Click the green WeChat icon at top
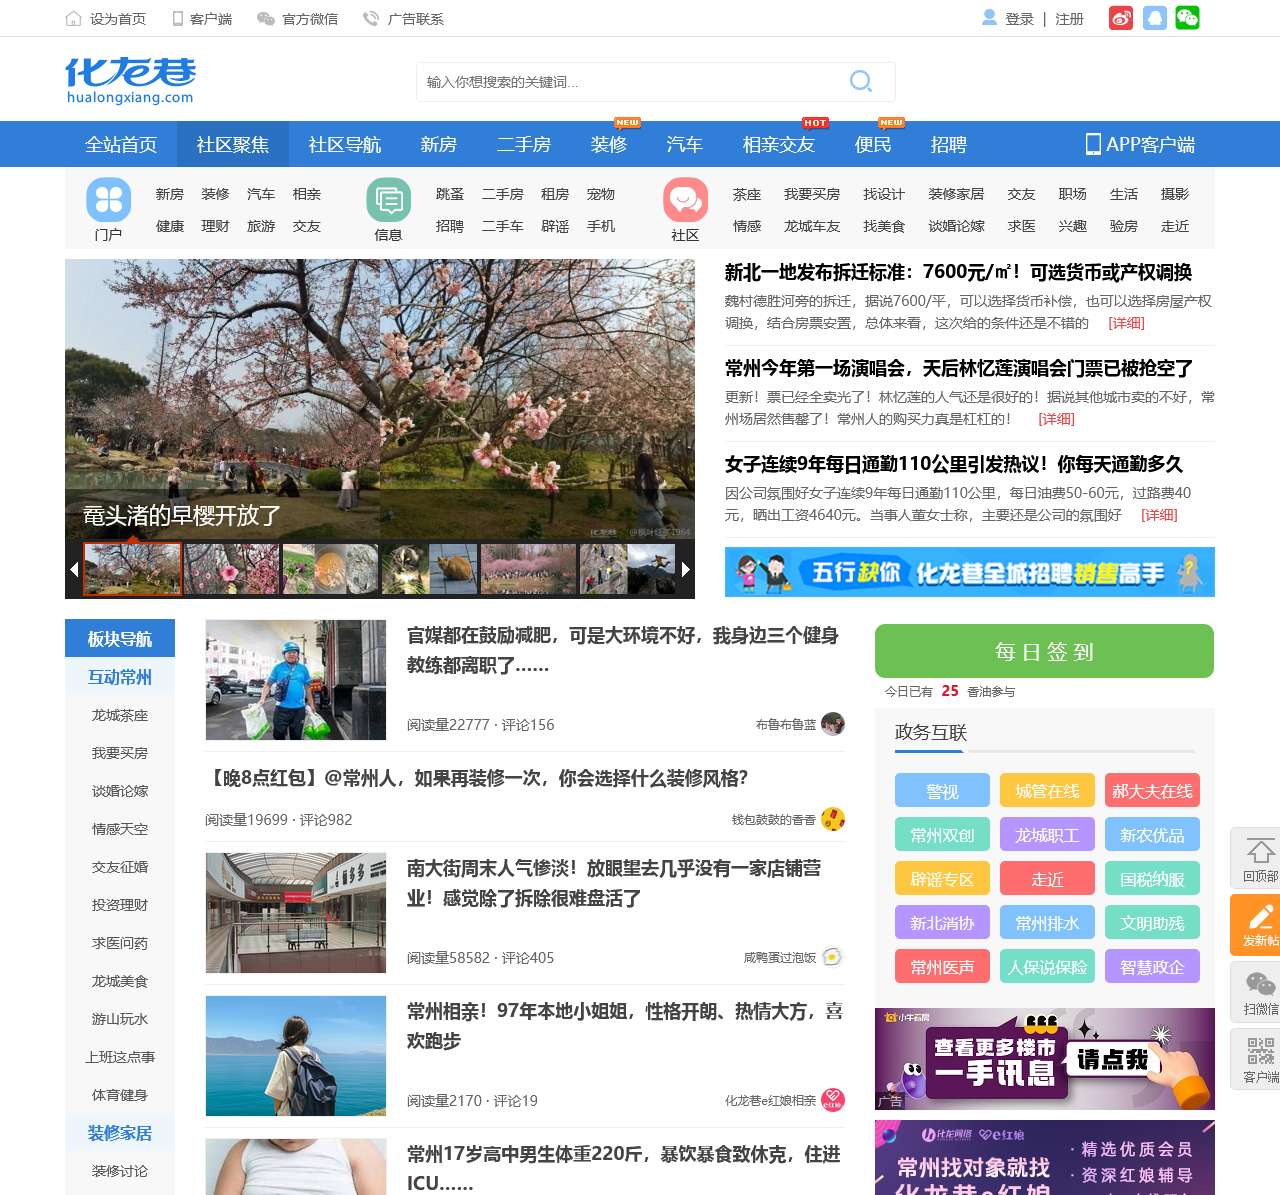The height and width of the screenshot is (1195, 1280). point(1187,18)
